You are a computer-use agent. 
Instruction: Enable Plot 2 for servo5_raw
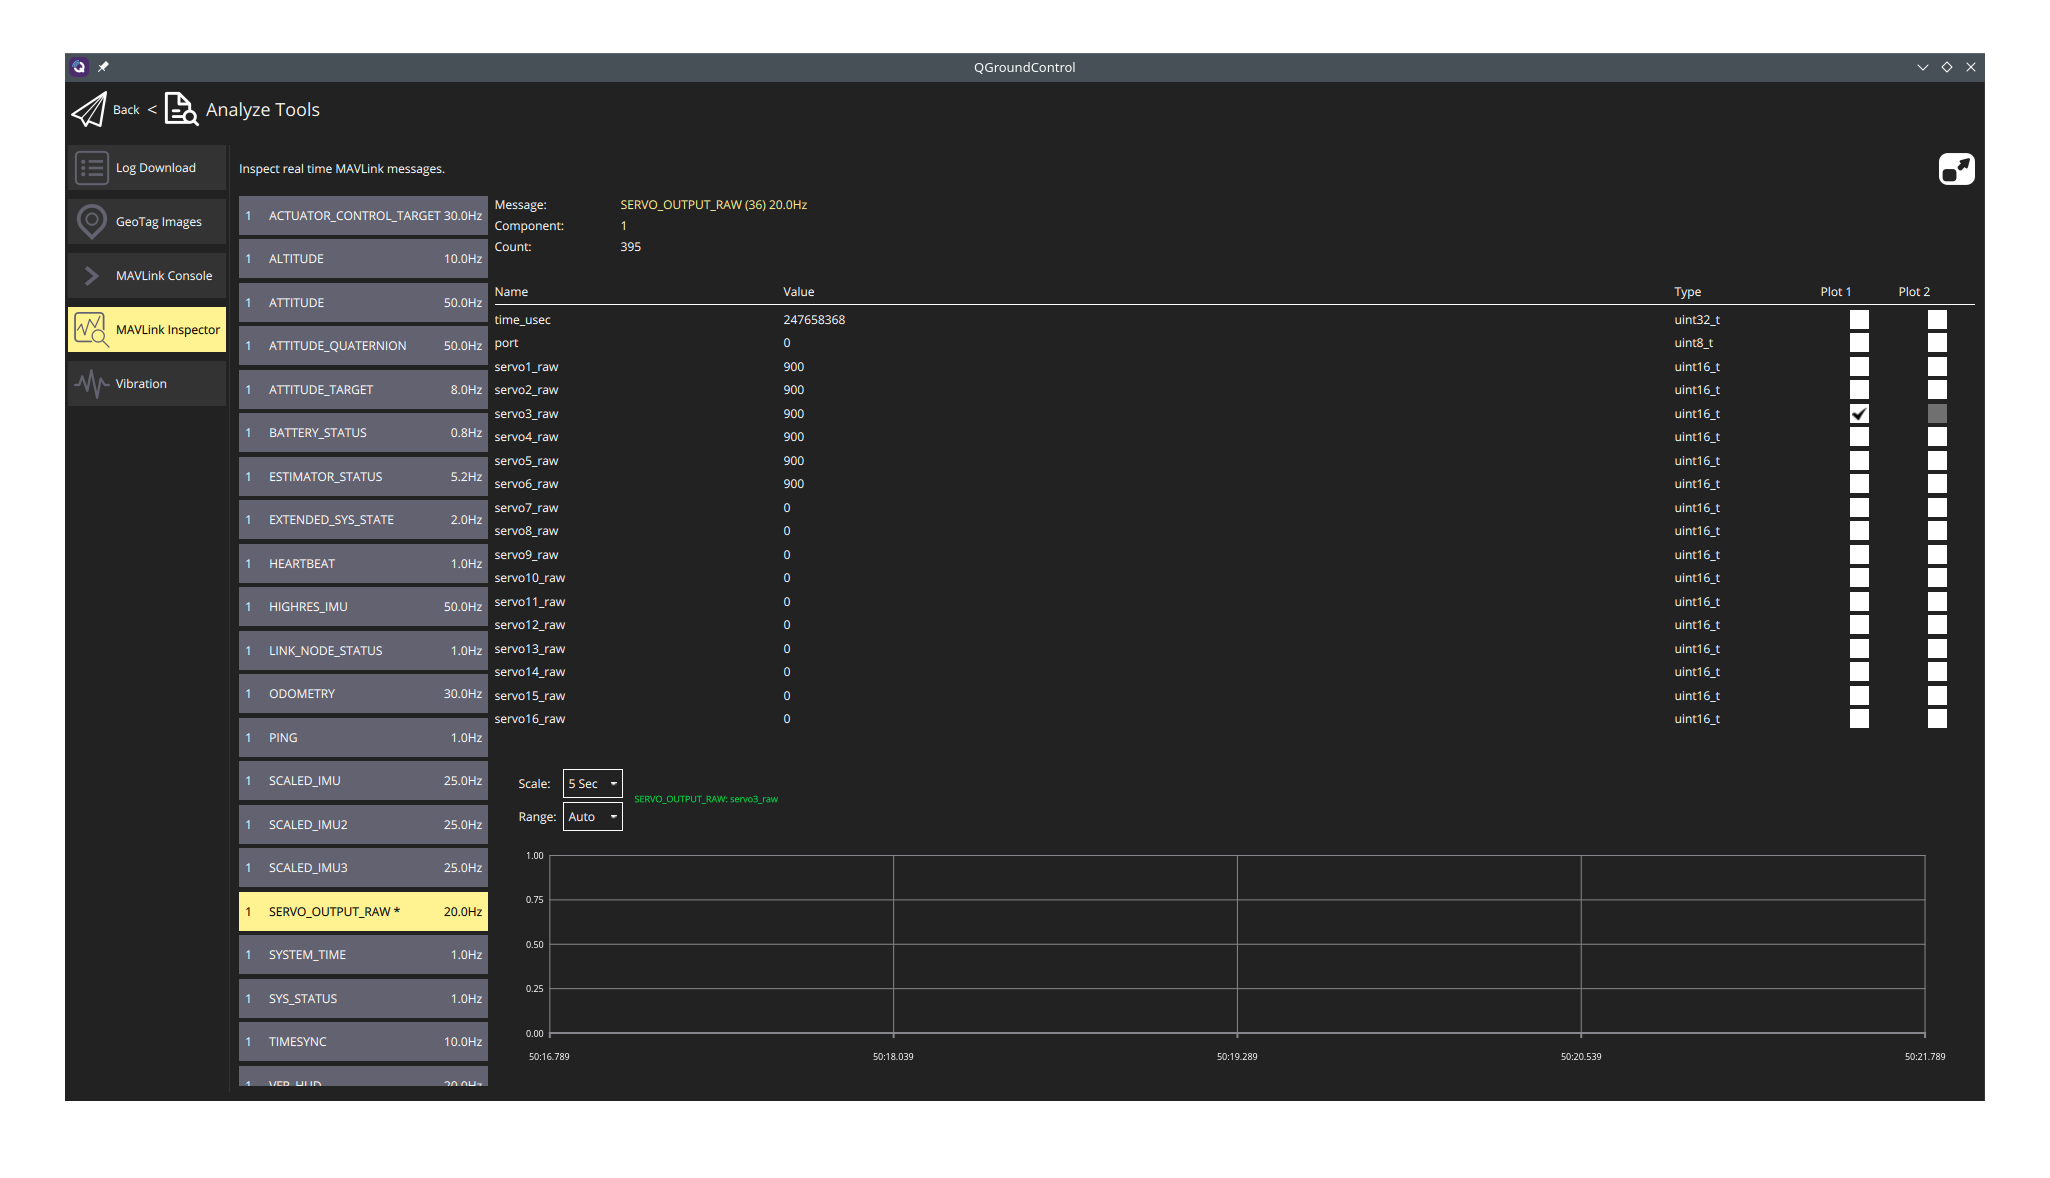1937,461
